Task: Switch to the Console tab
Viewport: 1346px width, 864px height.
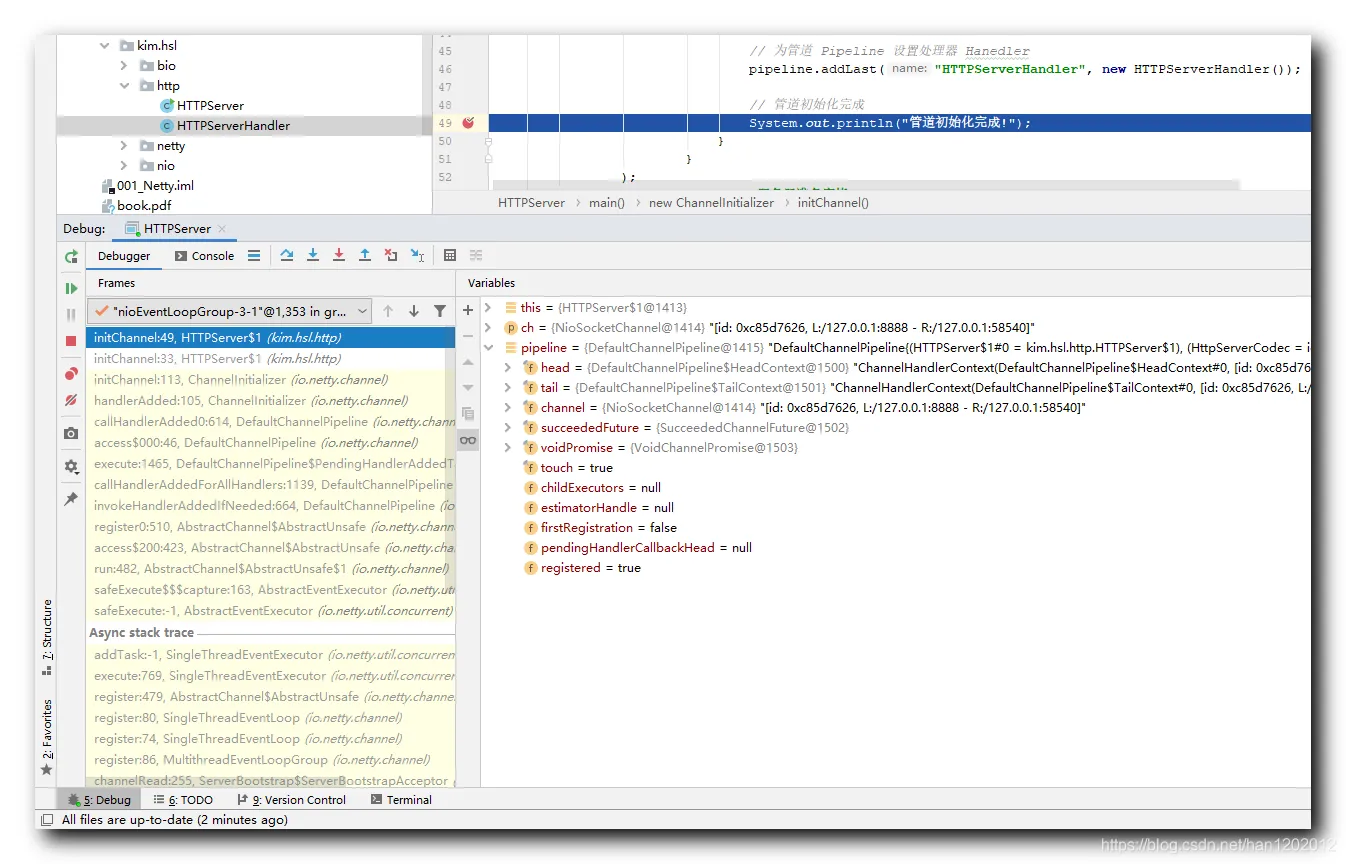Action: [205, 256]
